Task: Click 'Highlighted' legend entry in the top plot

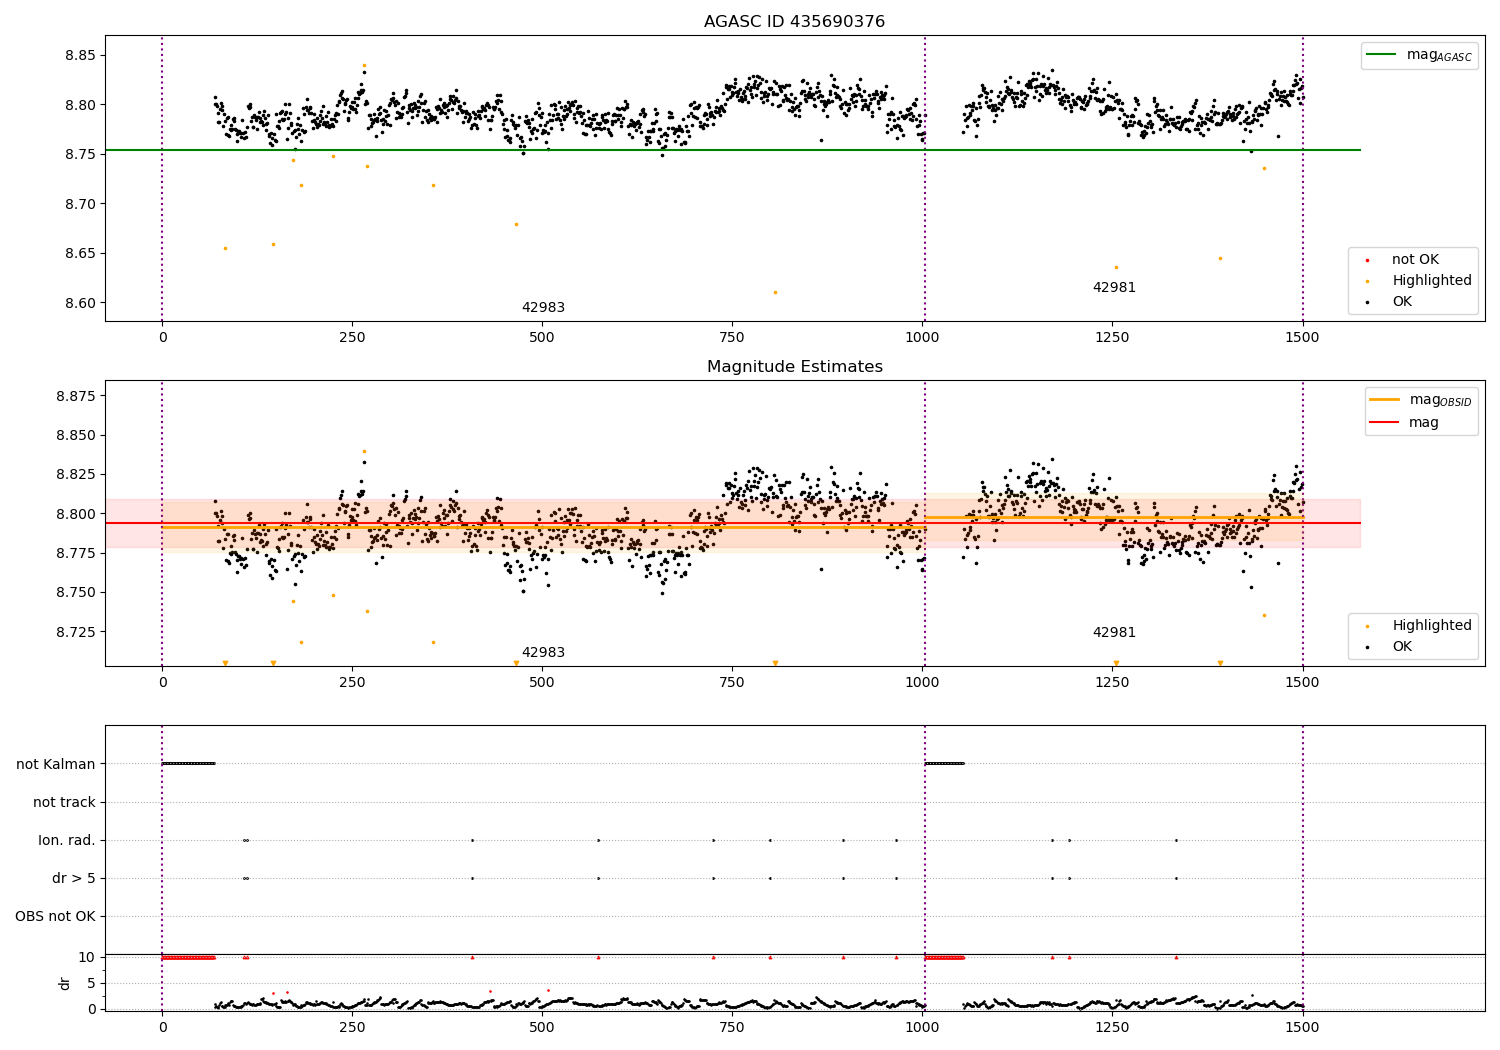Action: pyautogui.click(x=1418, y=281)
